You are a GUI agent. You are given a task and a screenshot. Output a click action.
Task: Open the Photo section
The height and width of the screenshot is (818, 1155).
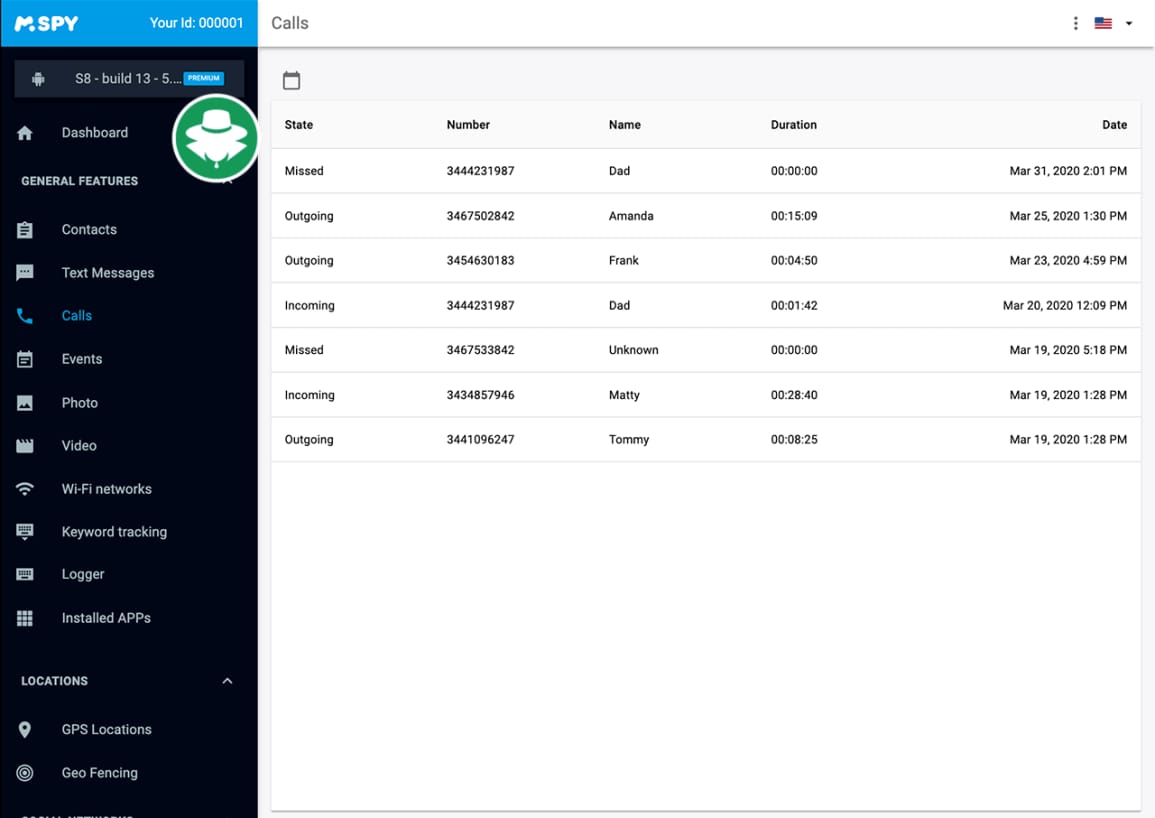coord(79,403)
